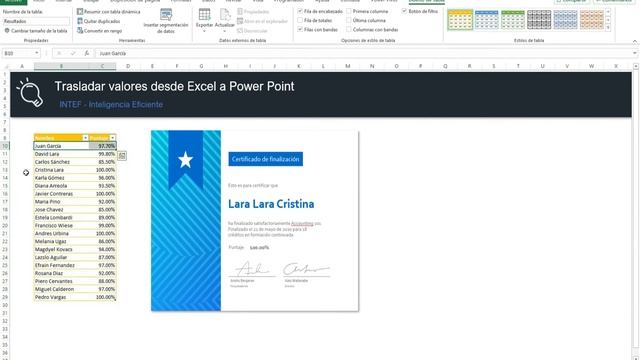Go to next row of table styles
The width and height of the screenshot is (640, 360).
(x=608, y=20)
